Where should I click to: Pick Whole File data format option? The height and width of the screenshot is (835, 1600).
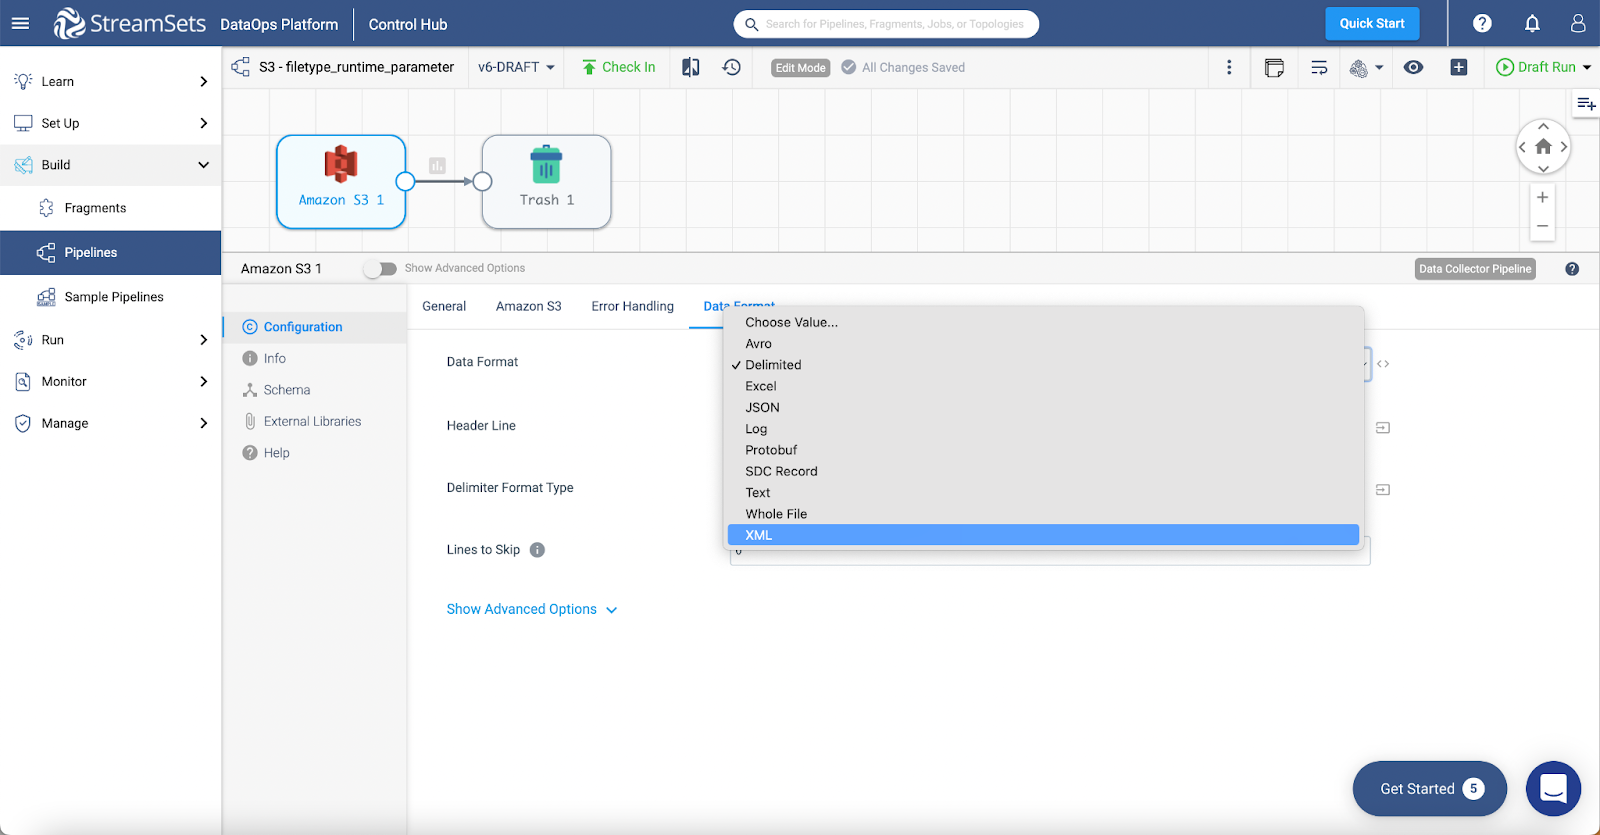(1043, 514)
